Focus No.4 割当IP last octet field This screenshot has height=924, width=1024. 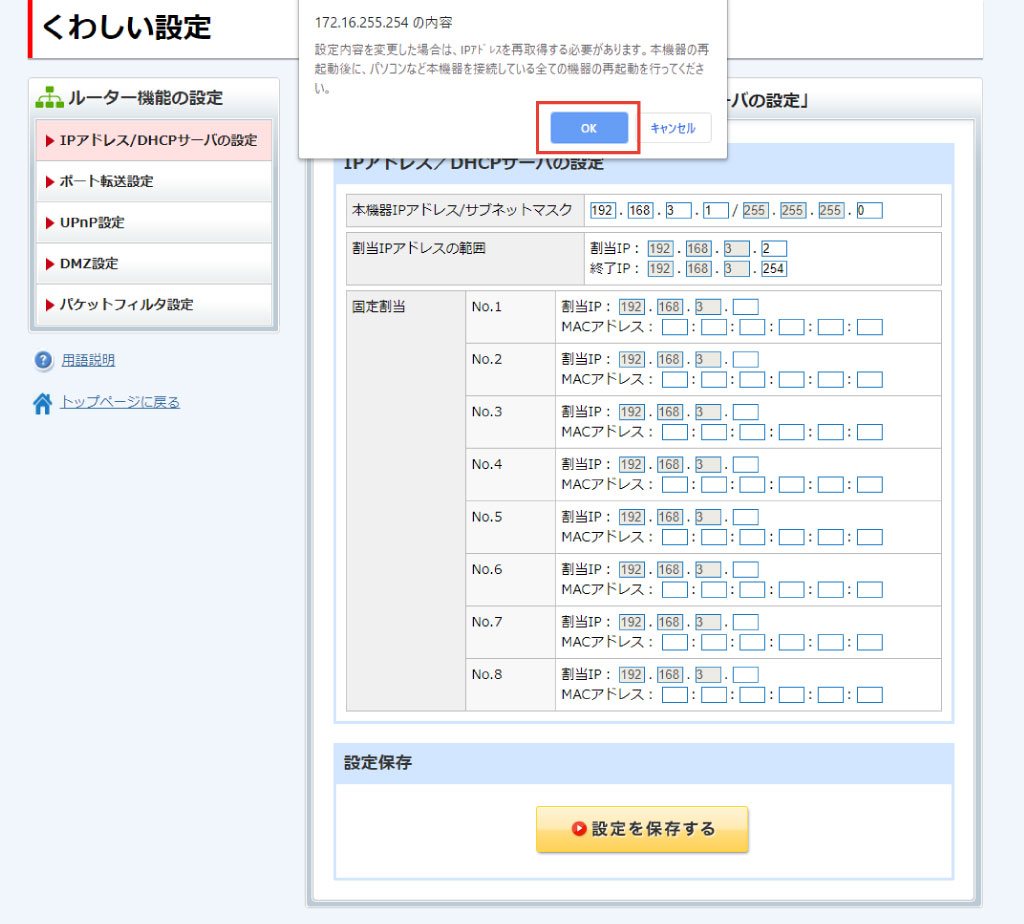(746, 465)
